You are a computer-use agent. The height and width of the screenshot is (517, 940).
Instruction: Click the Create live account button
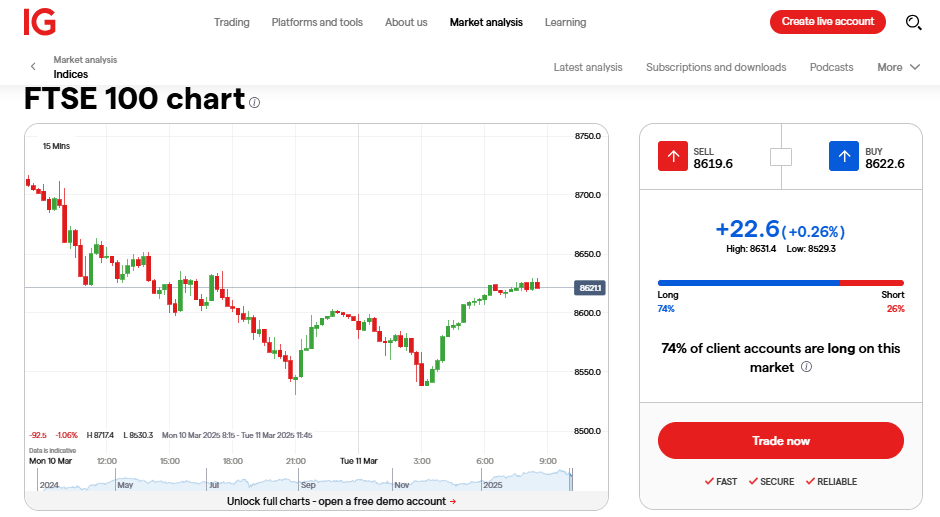[827, 22]
